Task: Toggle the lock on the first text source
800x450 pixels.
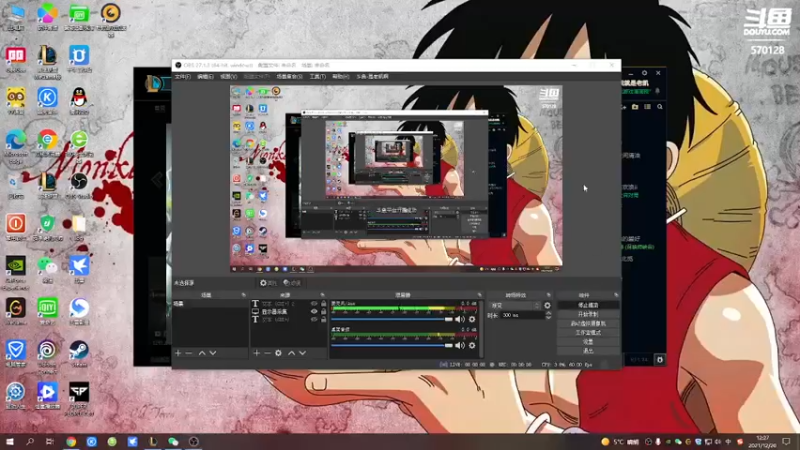Action: pyautogui.click(x=323, y=304)
